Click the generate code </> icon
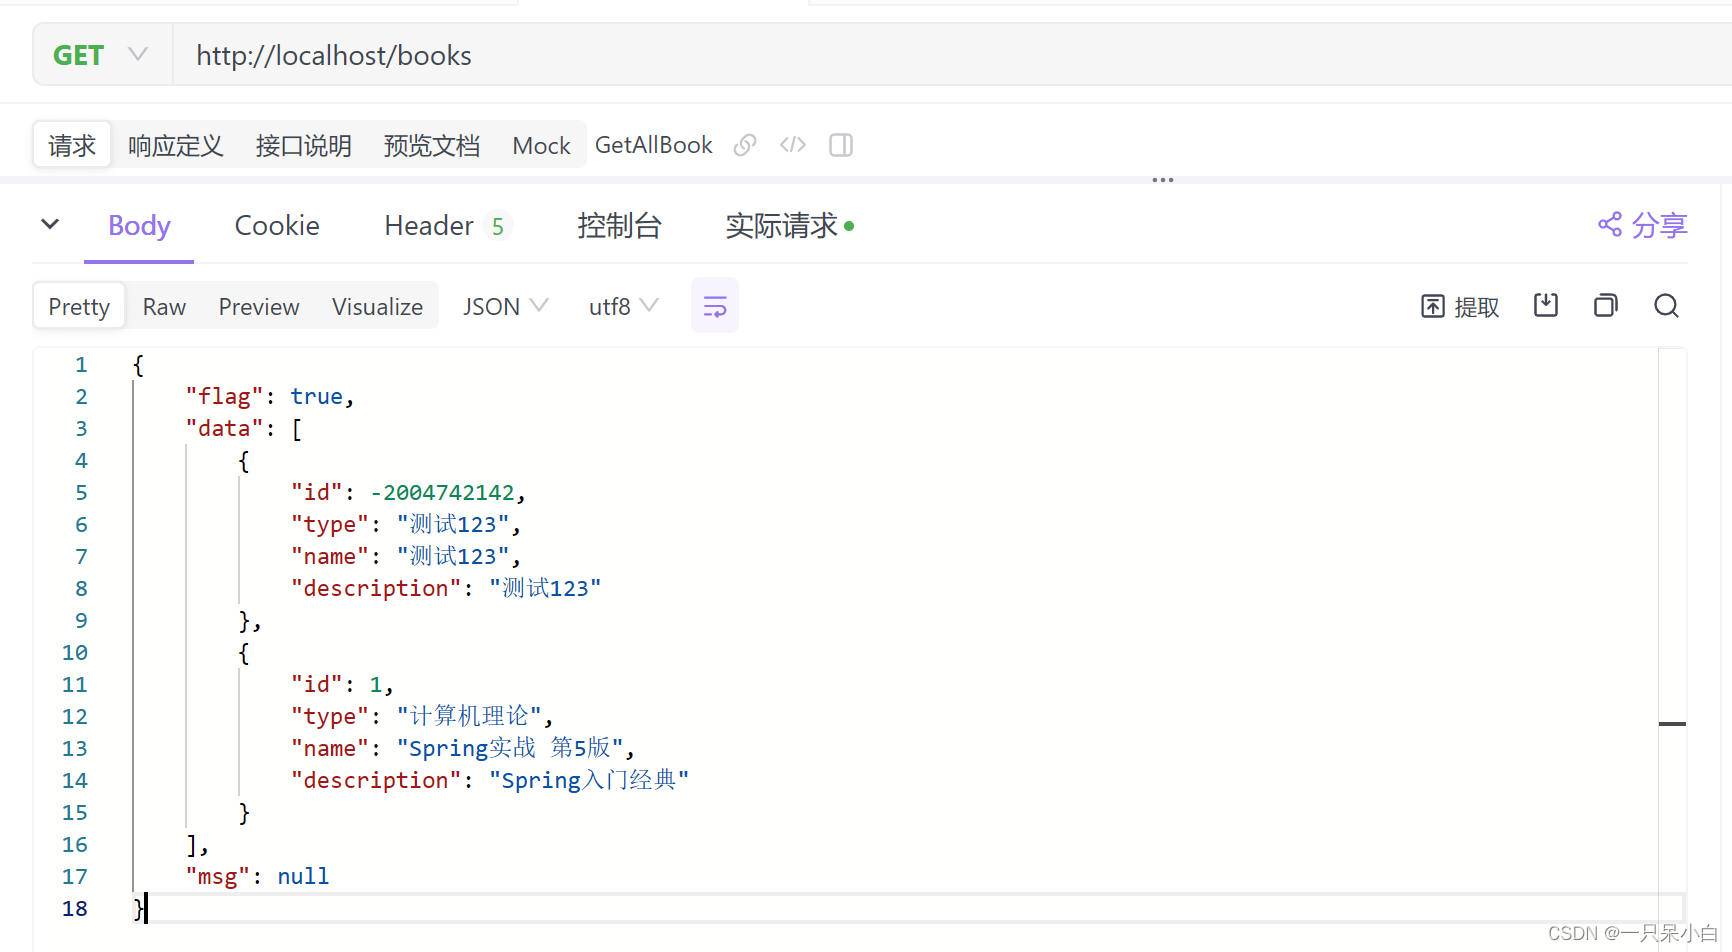This screenshot has width=1732, height=952. (792, 145)
